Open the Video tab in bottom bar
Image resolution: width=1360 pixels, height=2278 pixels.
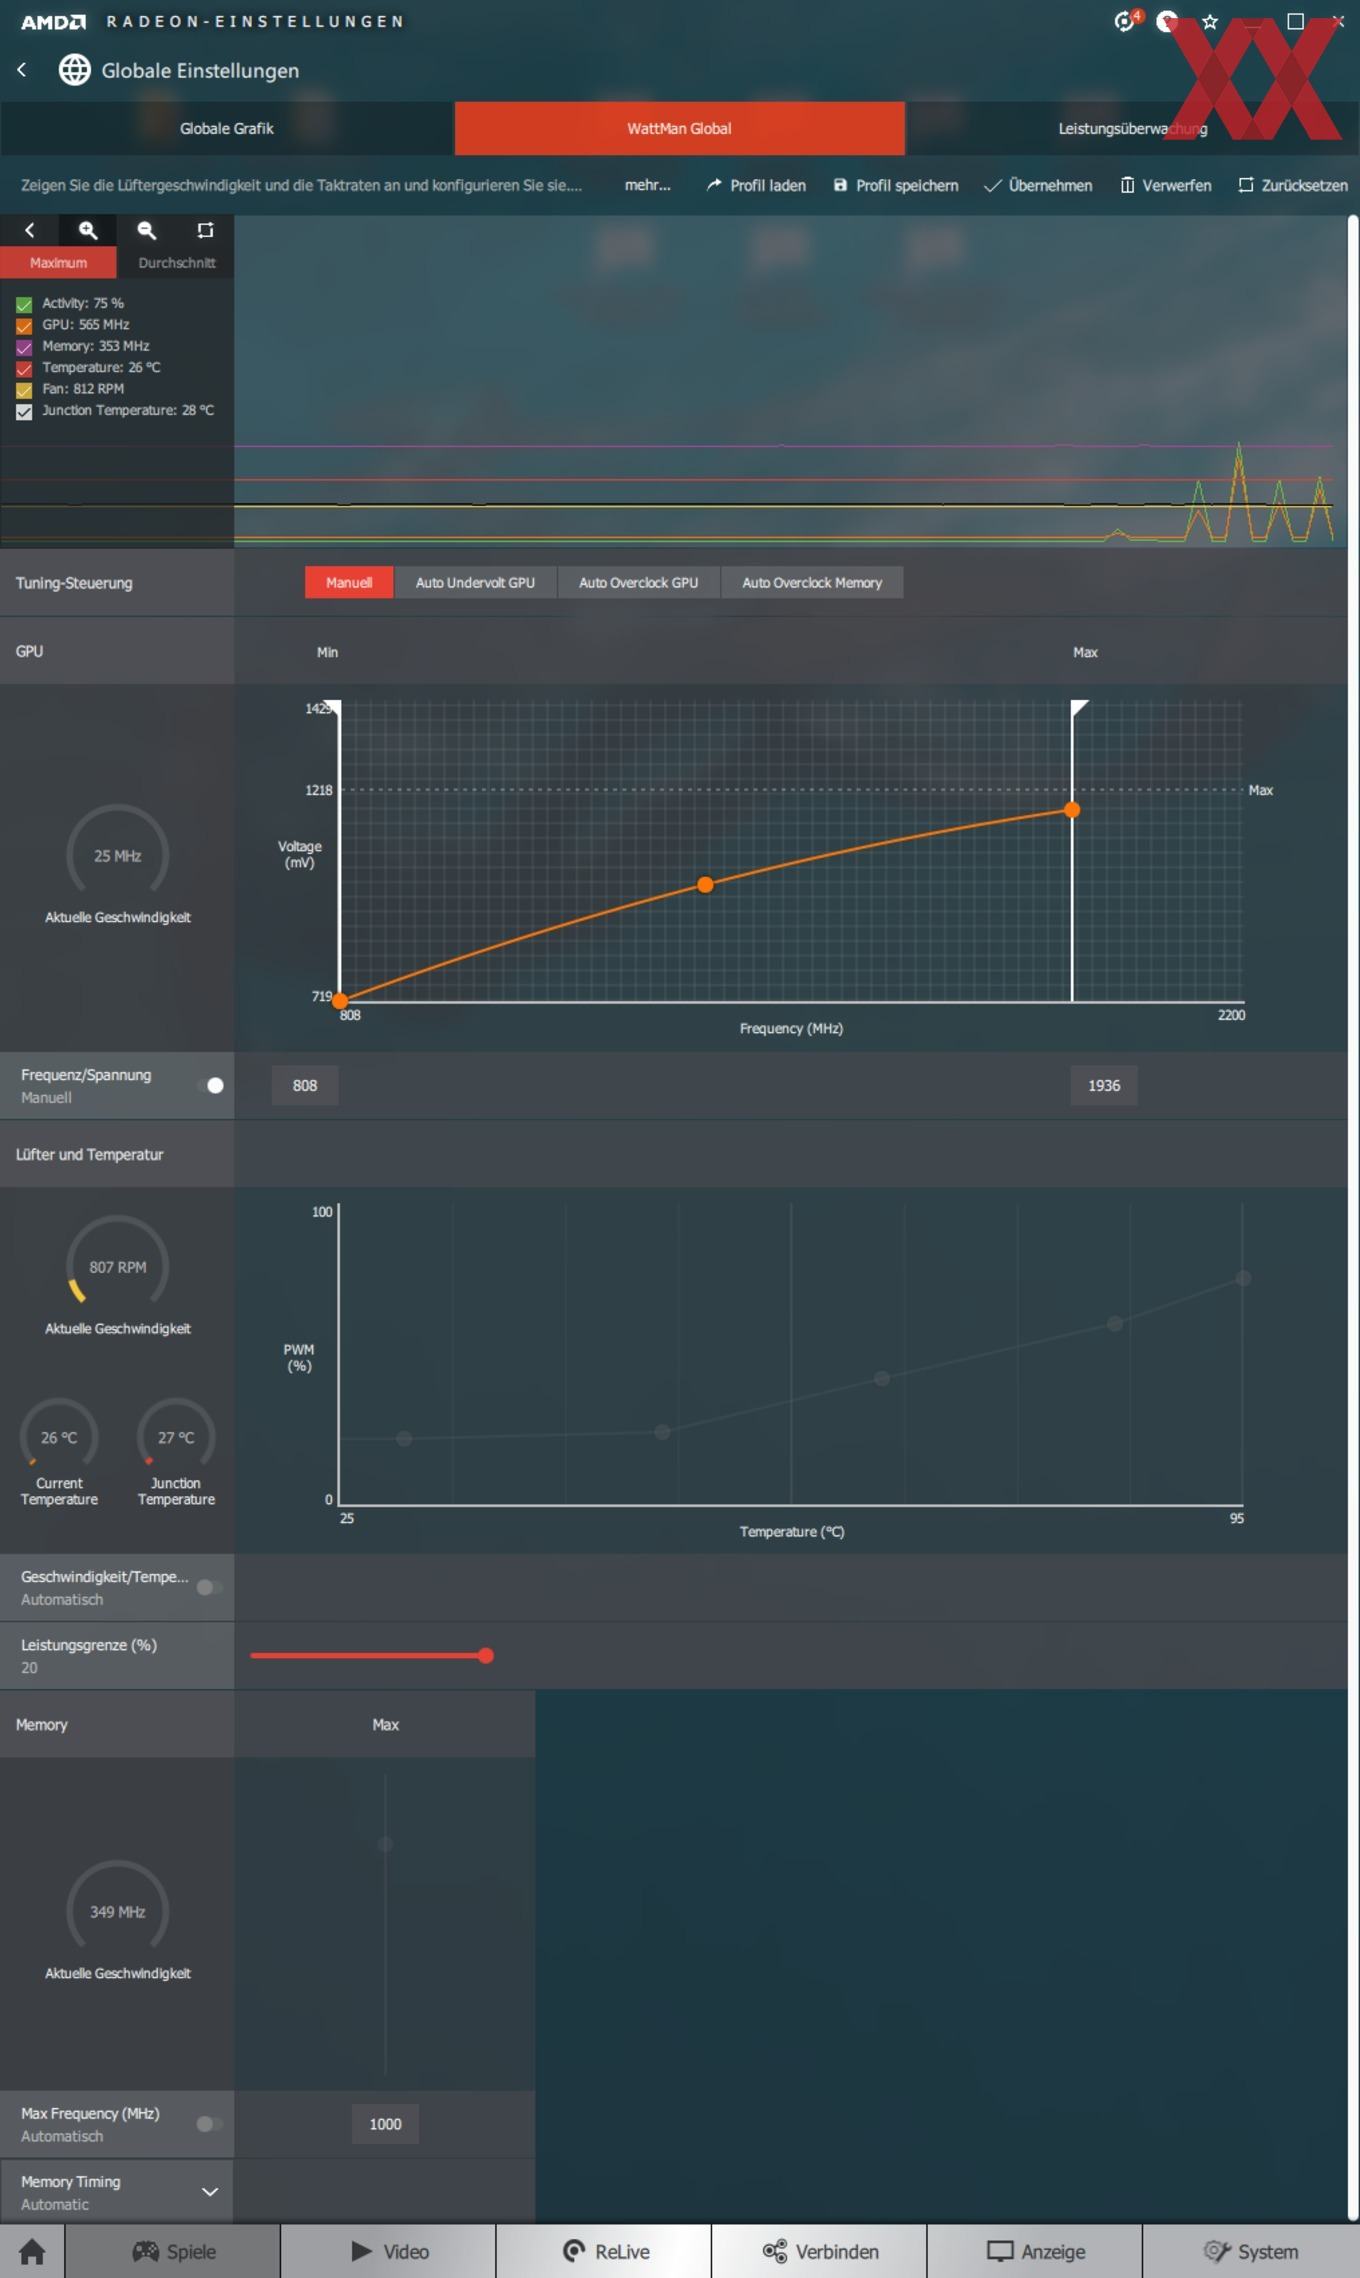[x=388, y=2251]
